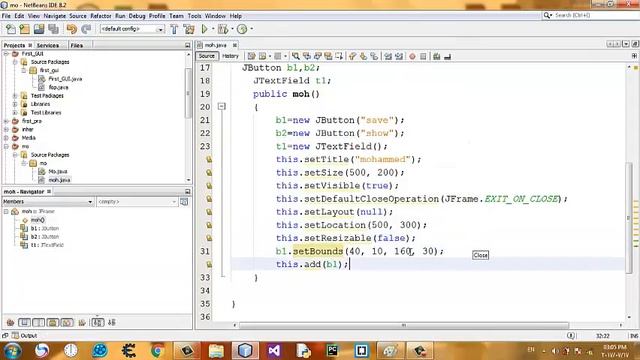
Task: Click the Find Selection magnifier icon in editor toolbar
Action: pyautogui.click(x=295, y=56)
